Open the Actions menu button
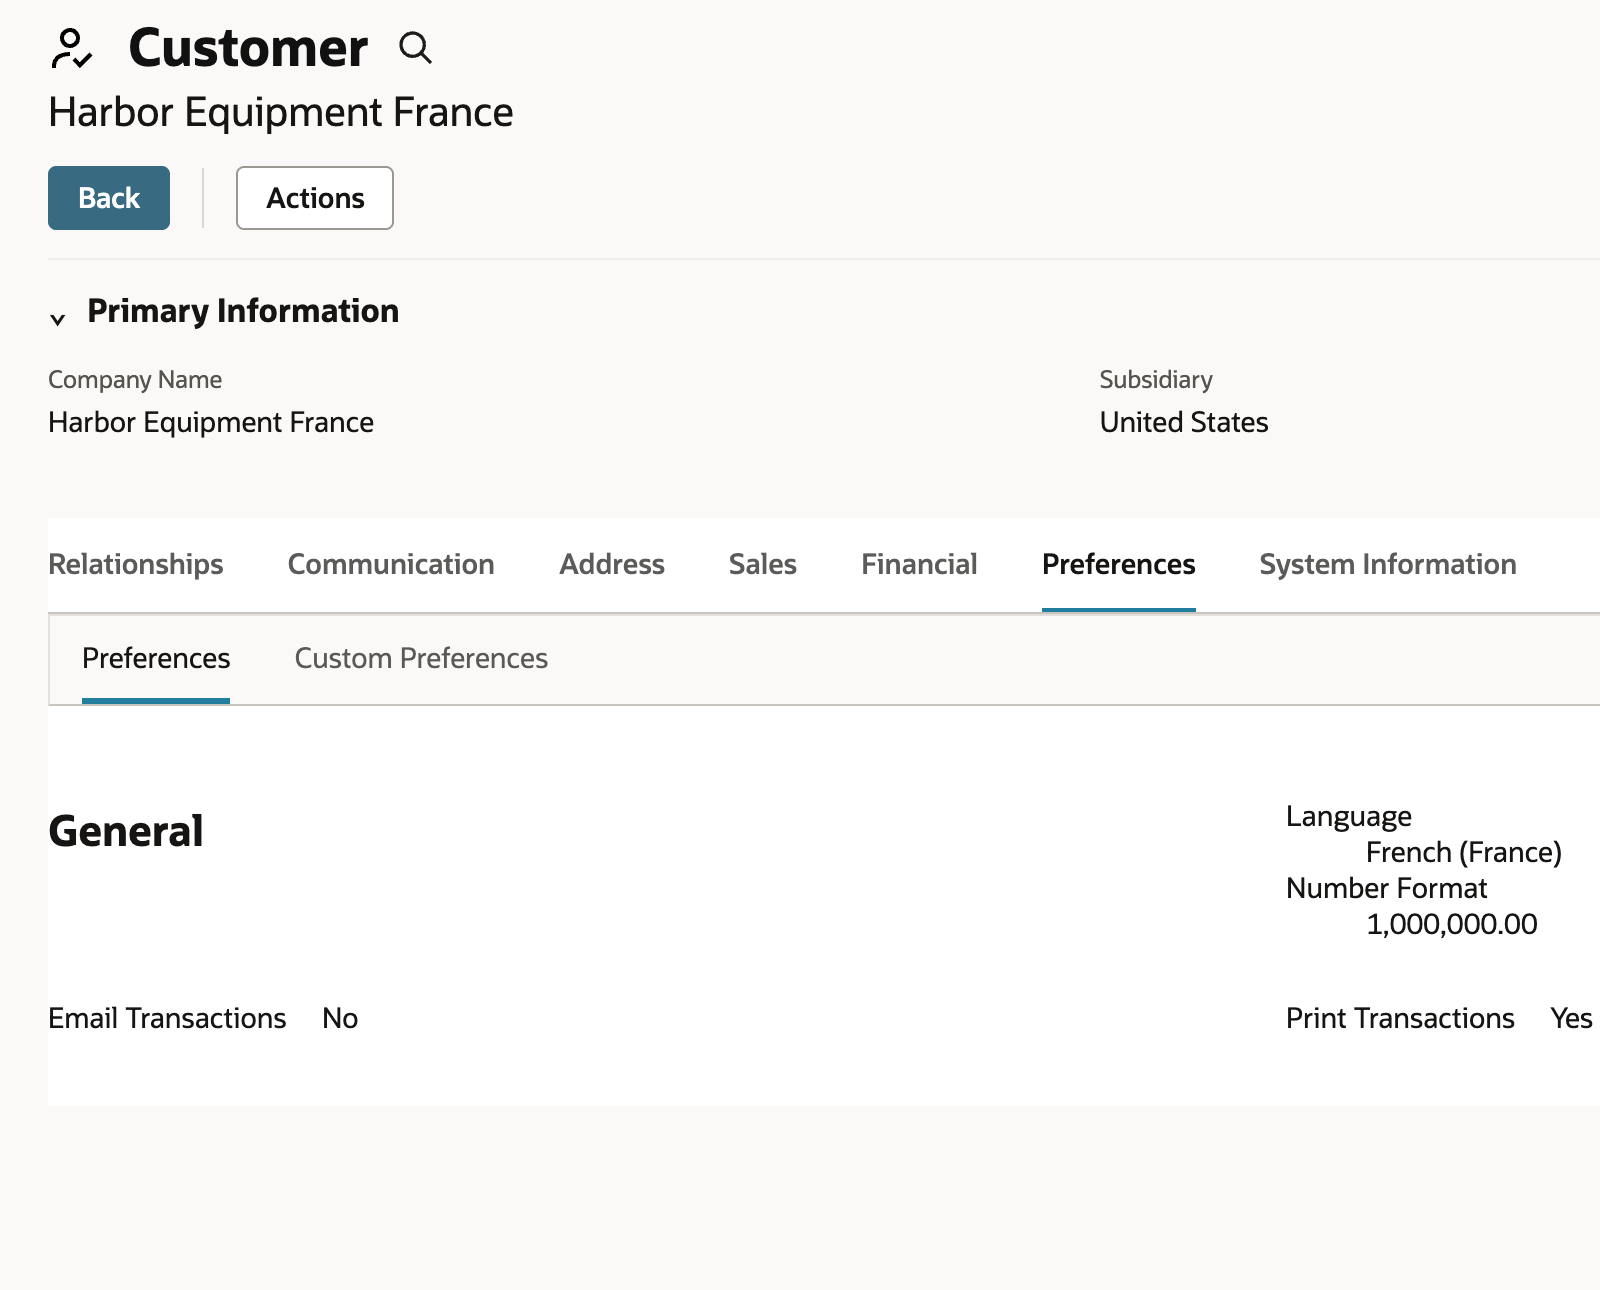Viewport: 1600px width, 1290px height. [315, 198]
